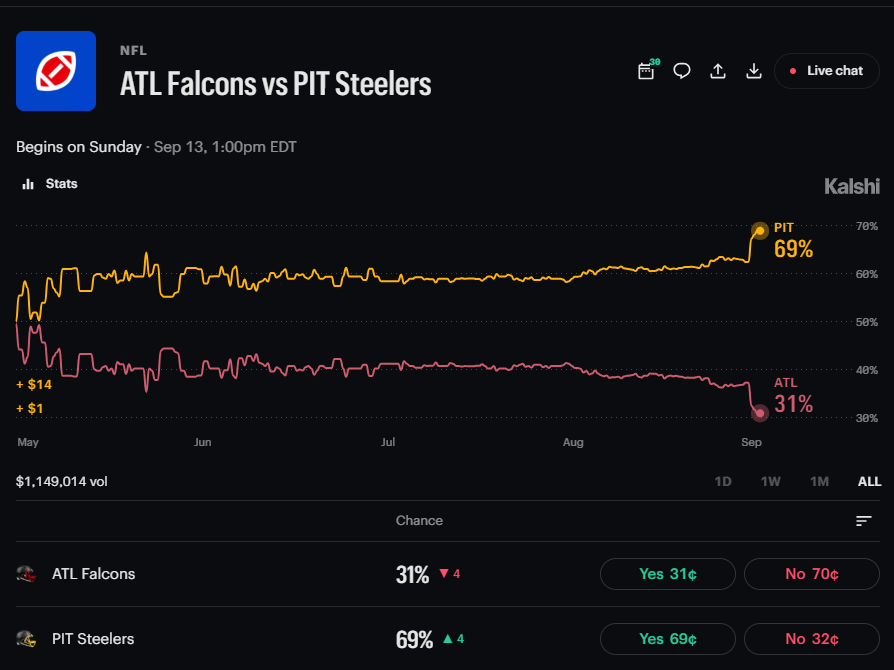
Task: Click the share upload icon
Action: point(718,71)
